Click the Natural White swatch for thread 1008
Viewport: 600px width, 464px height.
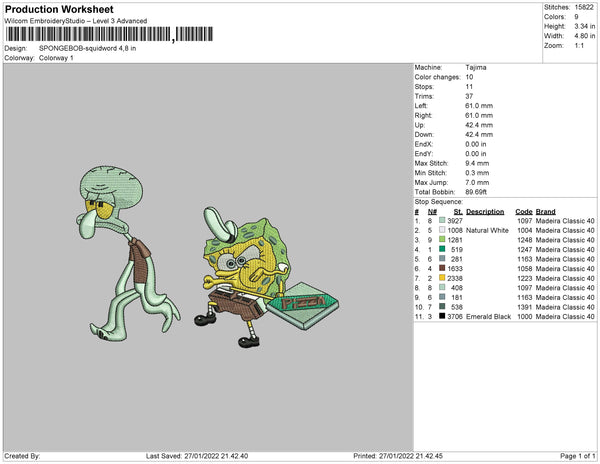point(442,230)
